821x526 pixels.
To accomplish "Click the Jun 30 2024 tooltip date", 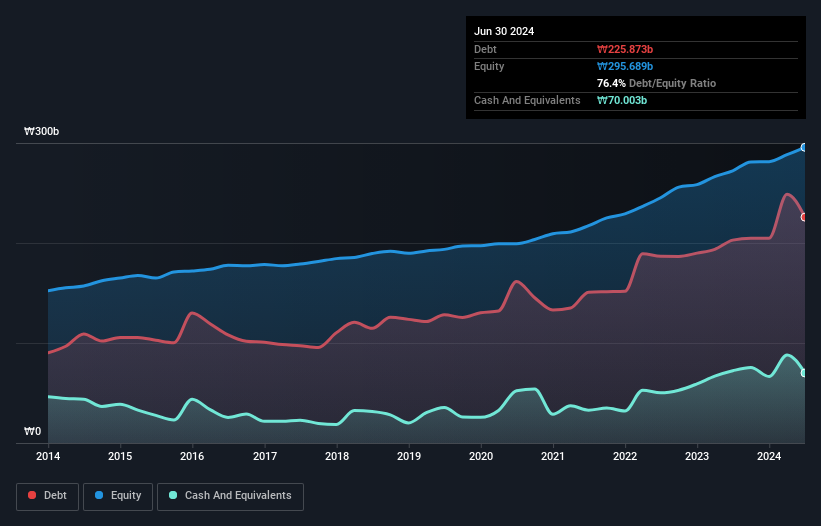I will pyautogui.click(x=504, y=31).
